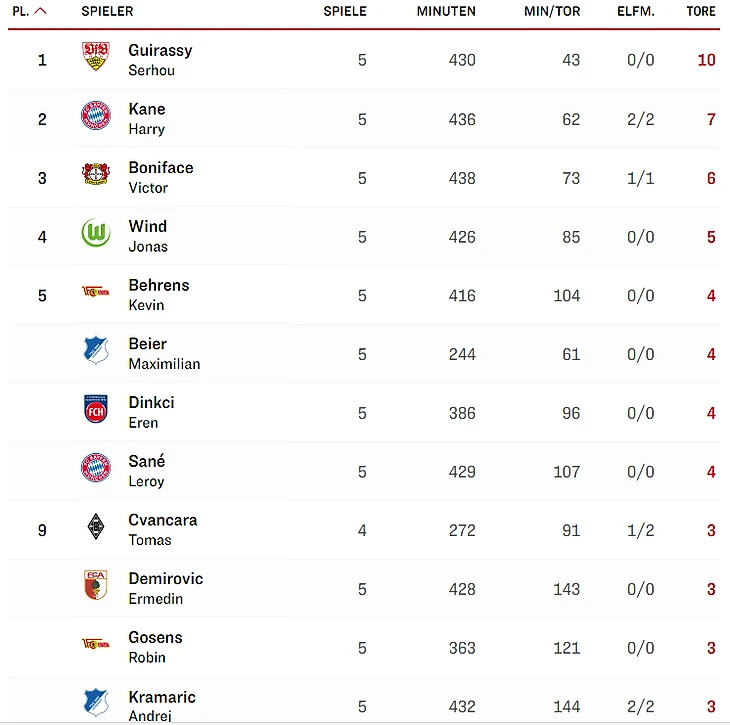This screenshot has width=730, height=725.
Task: Click the VfB Stuttgart logo beside Guirassy
Action: click(96, 57)
